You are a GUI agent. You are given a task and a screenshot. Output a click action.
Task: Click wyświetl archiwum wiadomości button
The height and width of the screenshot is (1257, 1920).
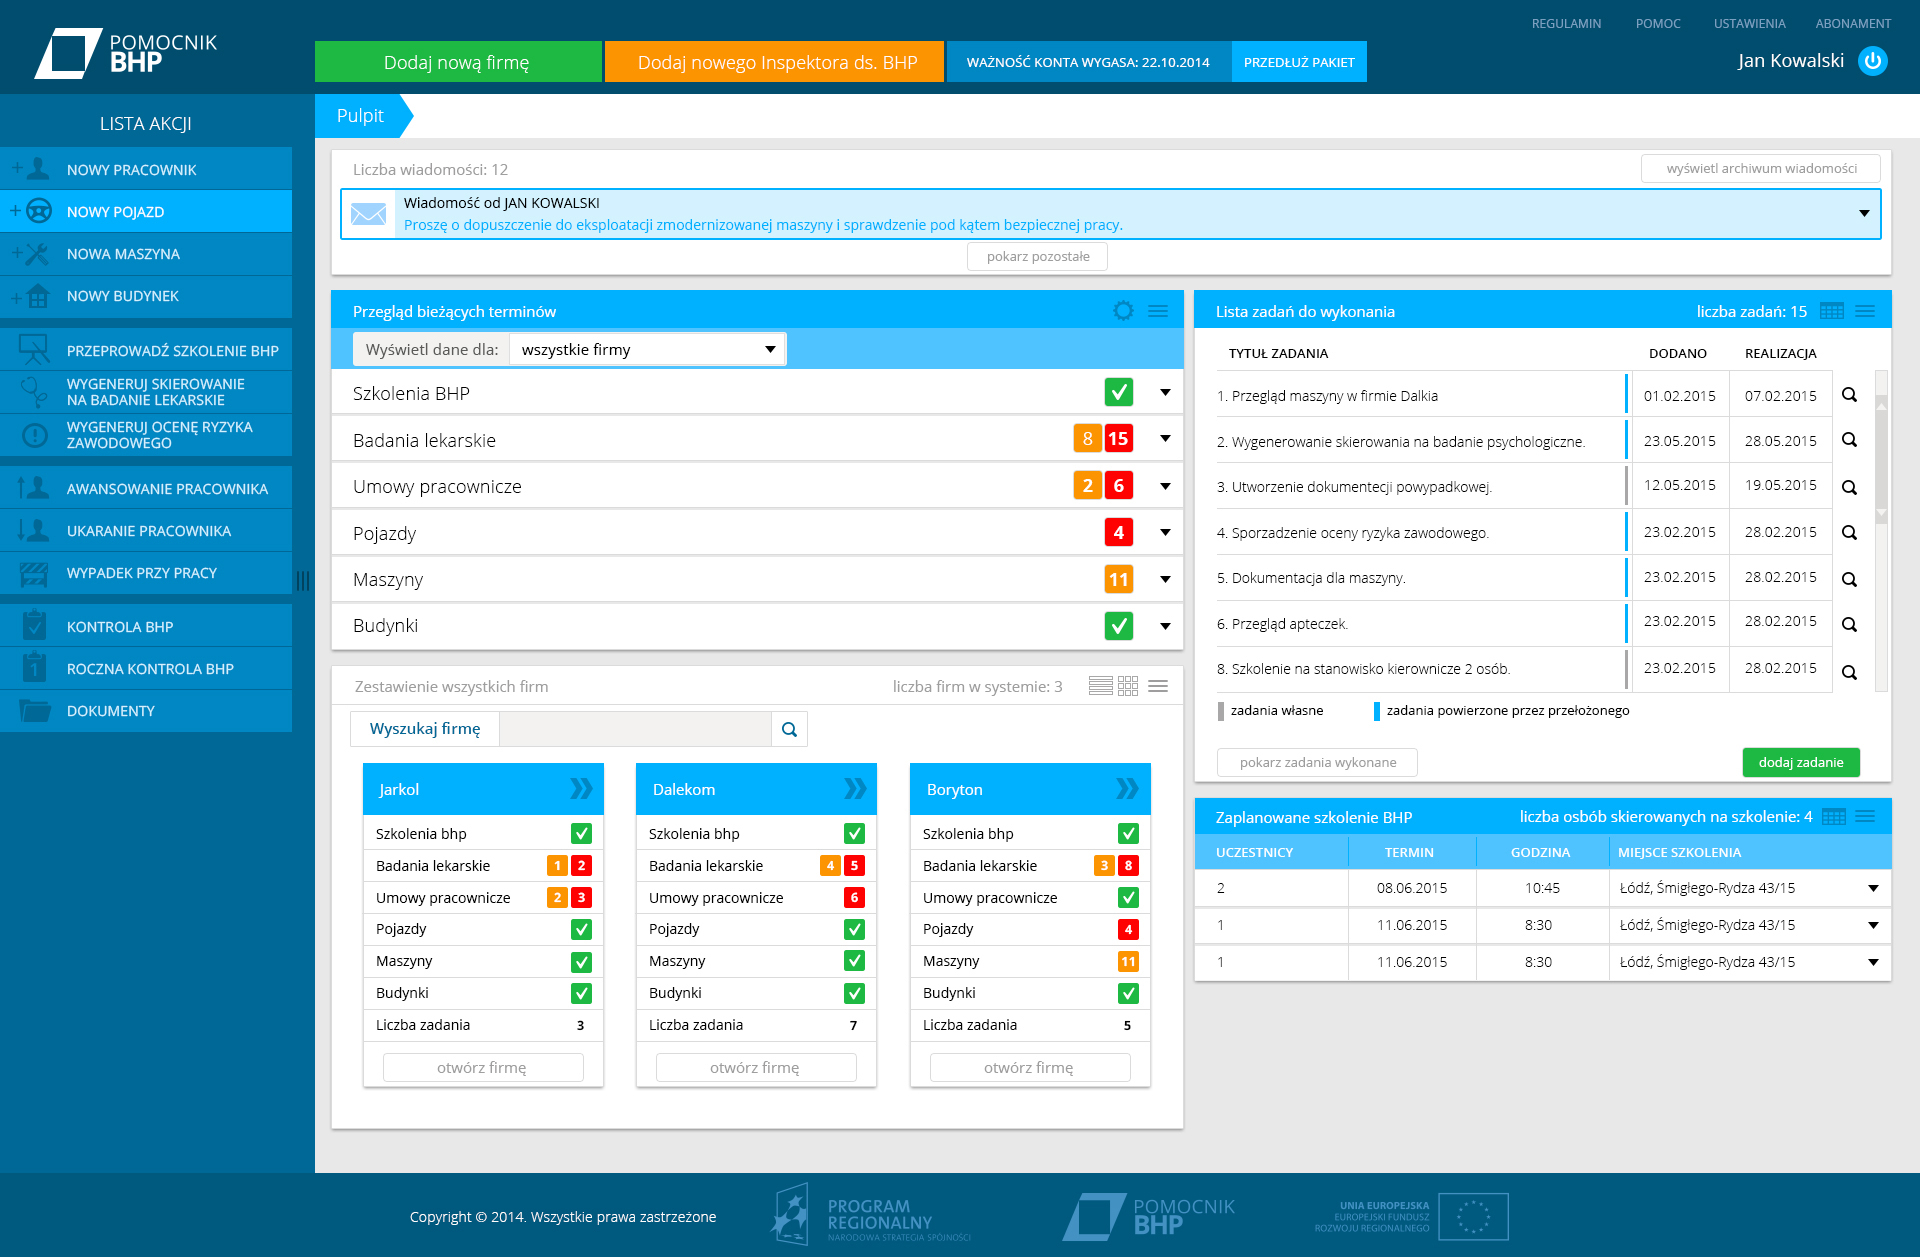pos(1761,168)
